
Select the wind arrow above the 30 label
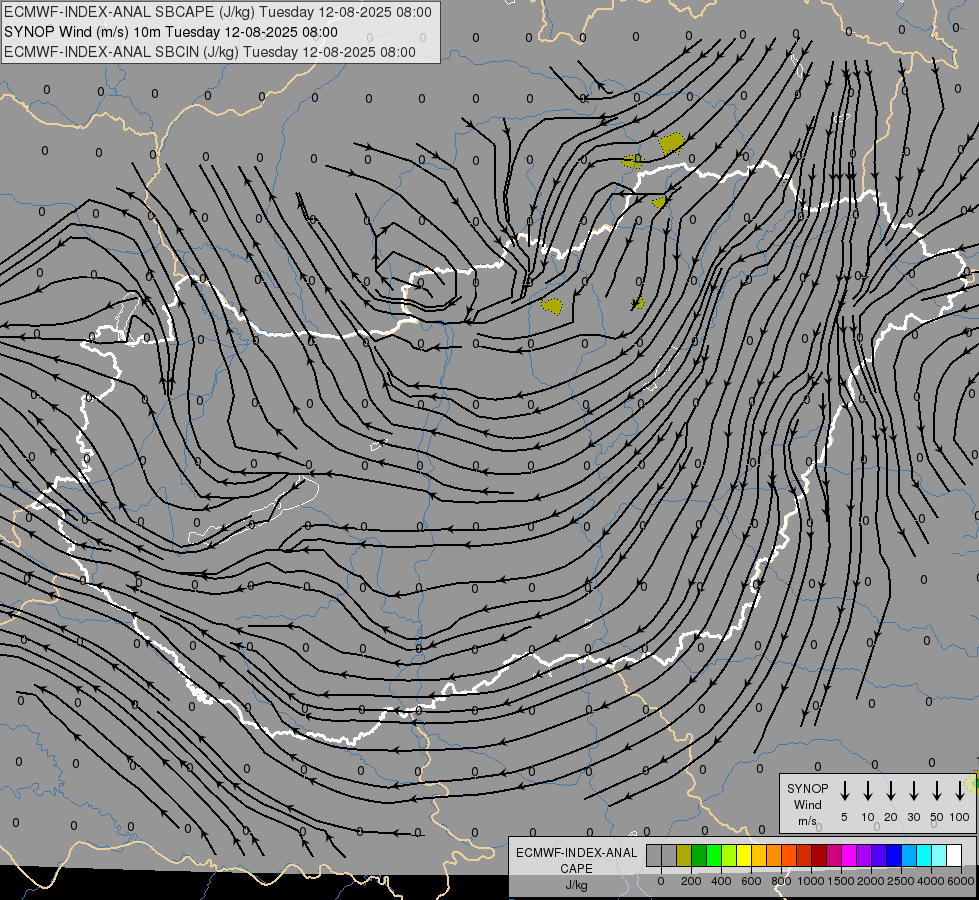tap(913, 791)
